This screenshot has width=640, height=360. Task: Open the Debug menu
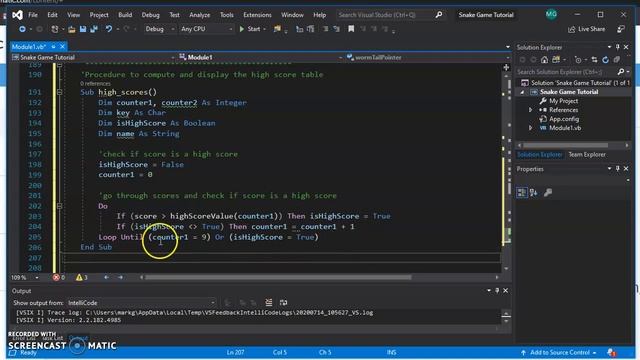click(151, 15)
